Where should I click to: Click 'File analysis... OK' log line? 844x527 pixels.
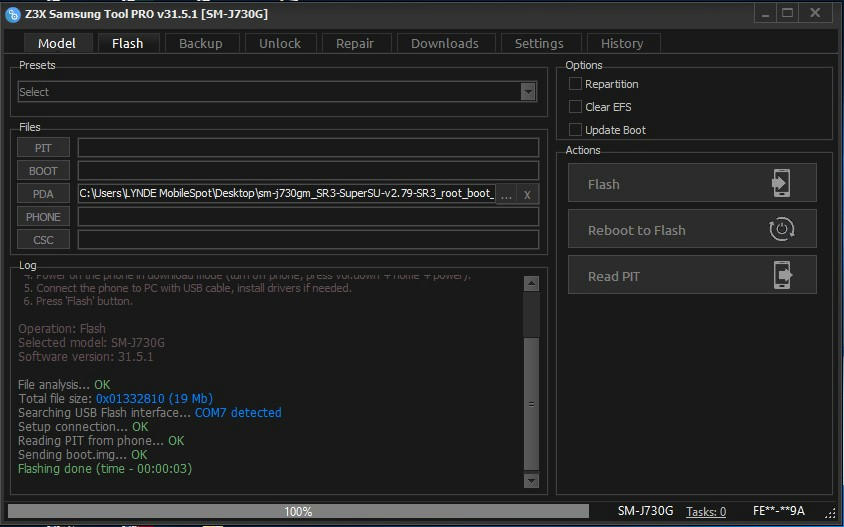click(x=64, y=384)
